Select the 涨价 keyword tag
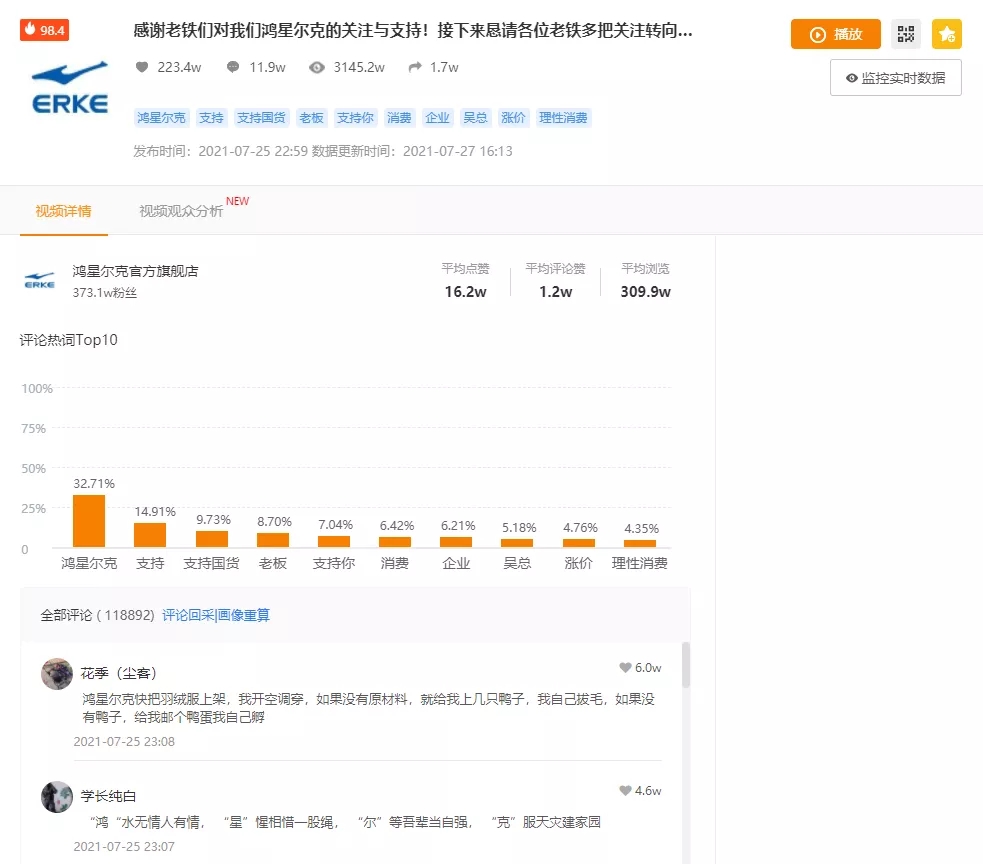The width and height of the screenshot is (983, 864). (513, 118)
